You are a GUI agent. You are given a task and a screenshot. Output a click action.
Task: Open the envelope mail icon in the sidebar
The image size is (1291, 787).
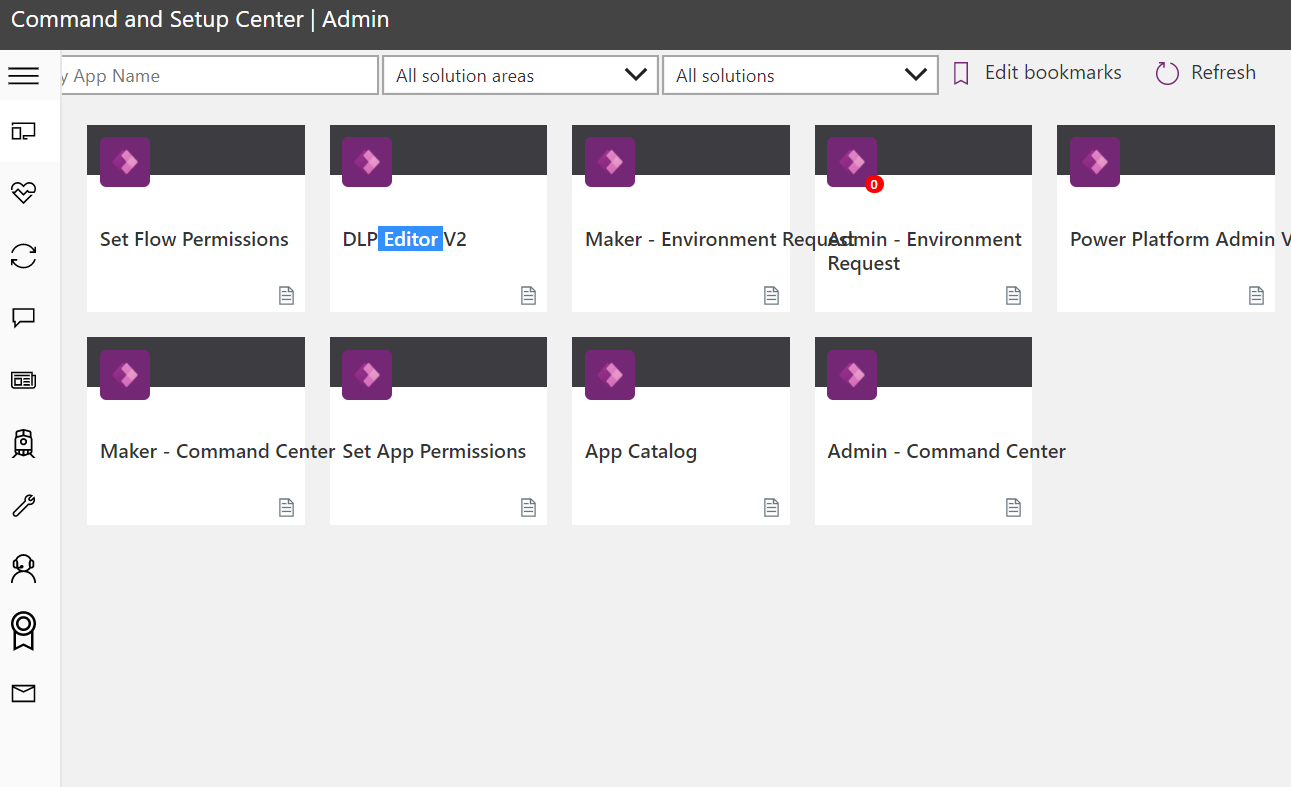(23, 693)
